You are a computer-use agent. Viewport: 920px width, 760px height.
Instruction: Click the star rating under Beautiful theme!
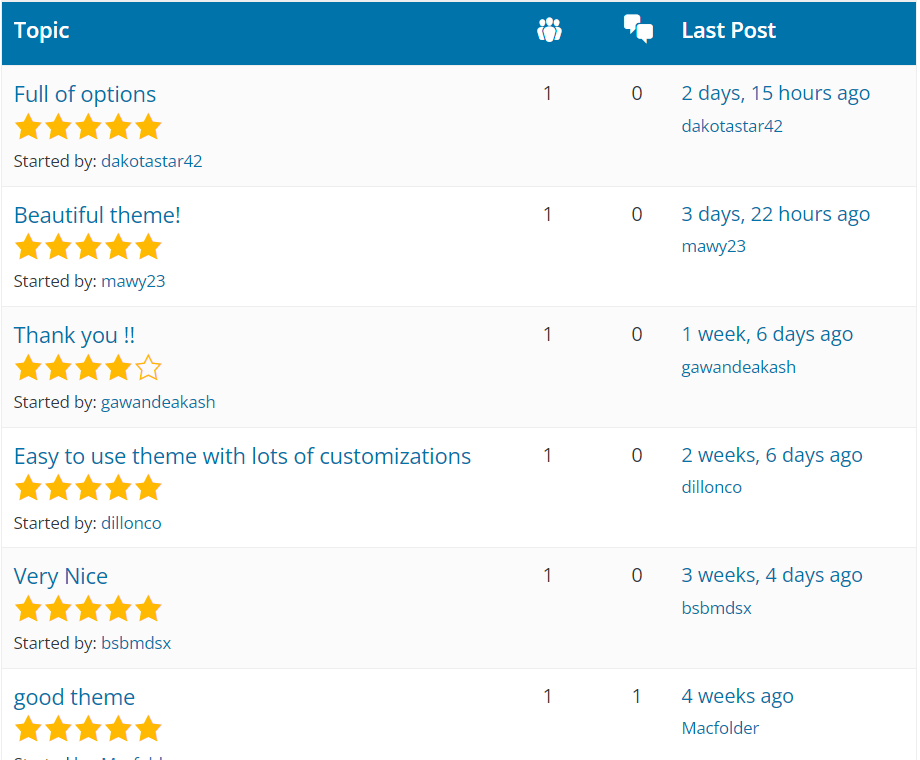pyautogui.click(x=88, y=247)
